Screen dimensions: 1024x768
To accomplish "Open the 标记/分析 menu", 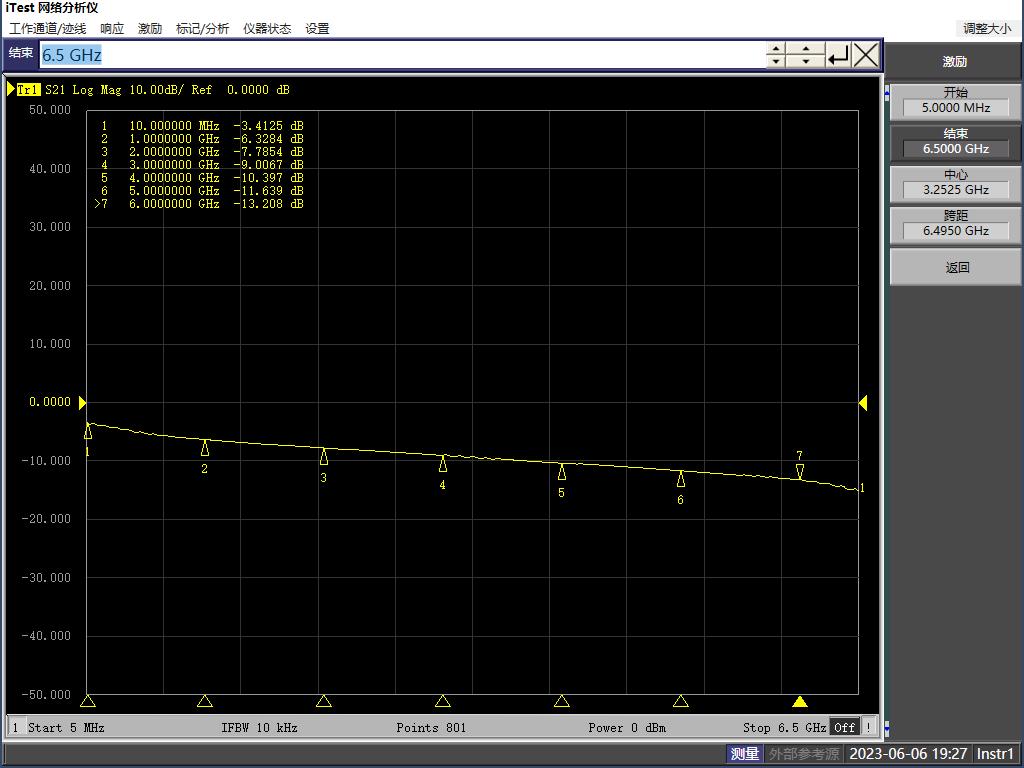I will tap(202, 29).
